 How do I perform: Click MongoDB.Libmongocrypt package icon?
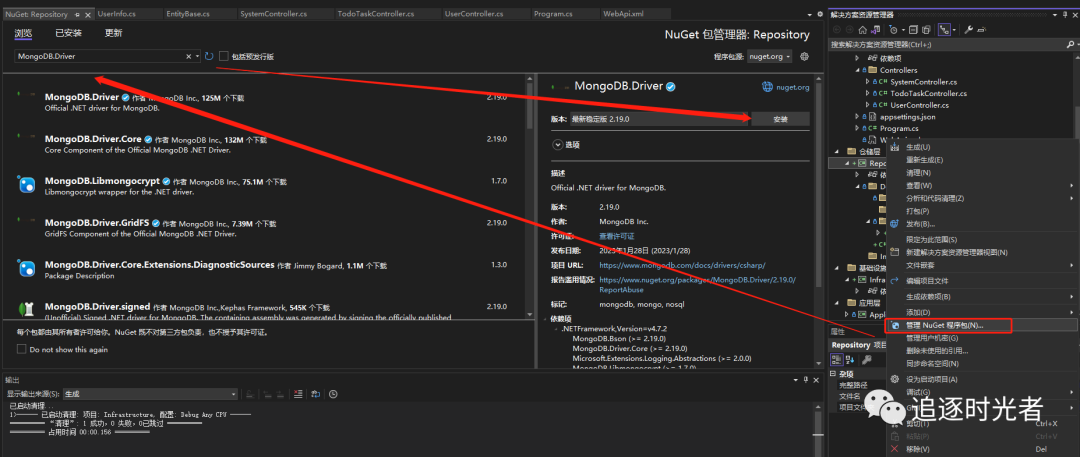pyautogui.click(x=25, y=185)
